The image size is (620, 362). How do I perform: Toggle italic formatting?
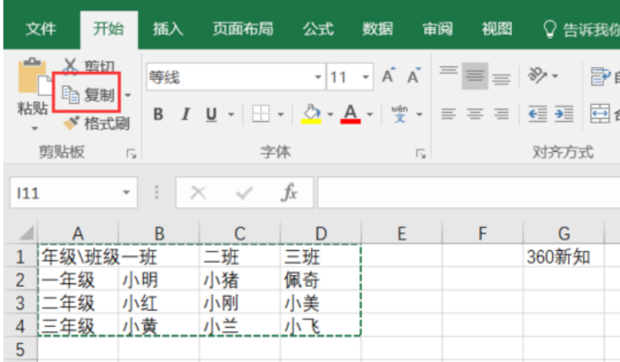(x=185, y=115)
